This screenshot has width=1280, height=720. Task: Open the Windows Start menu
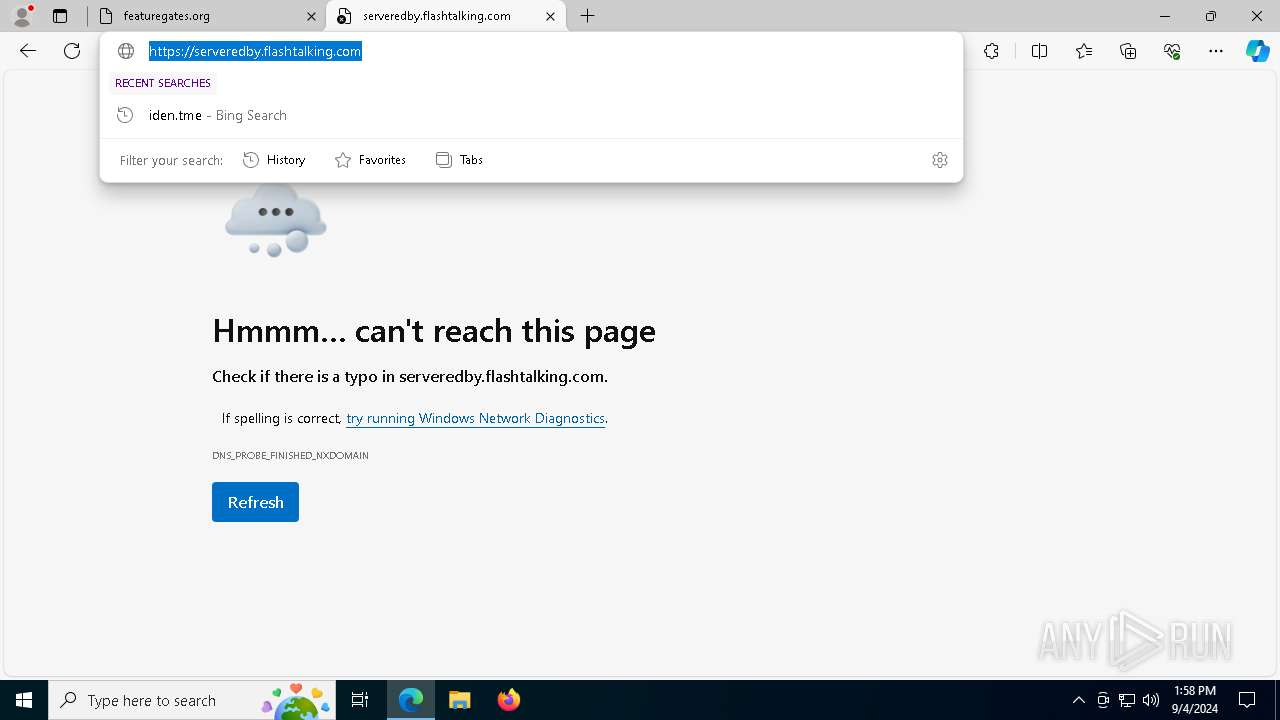[24, 700]
